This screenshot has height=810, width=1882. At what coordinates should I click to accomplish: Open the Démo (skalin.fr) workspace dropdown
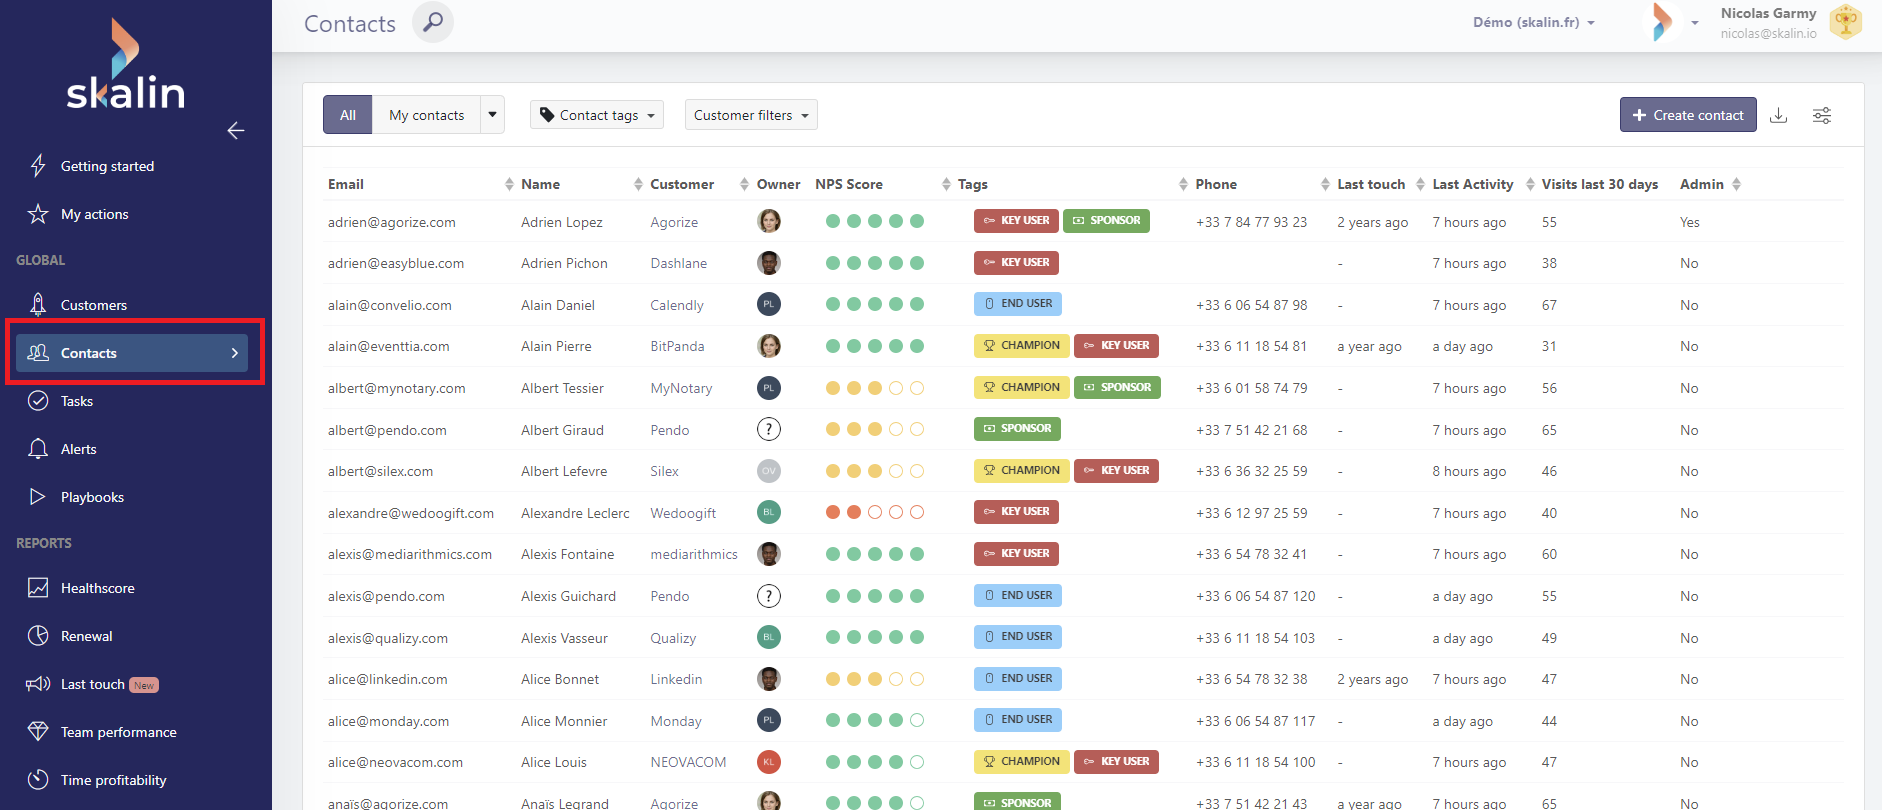1533,22
